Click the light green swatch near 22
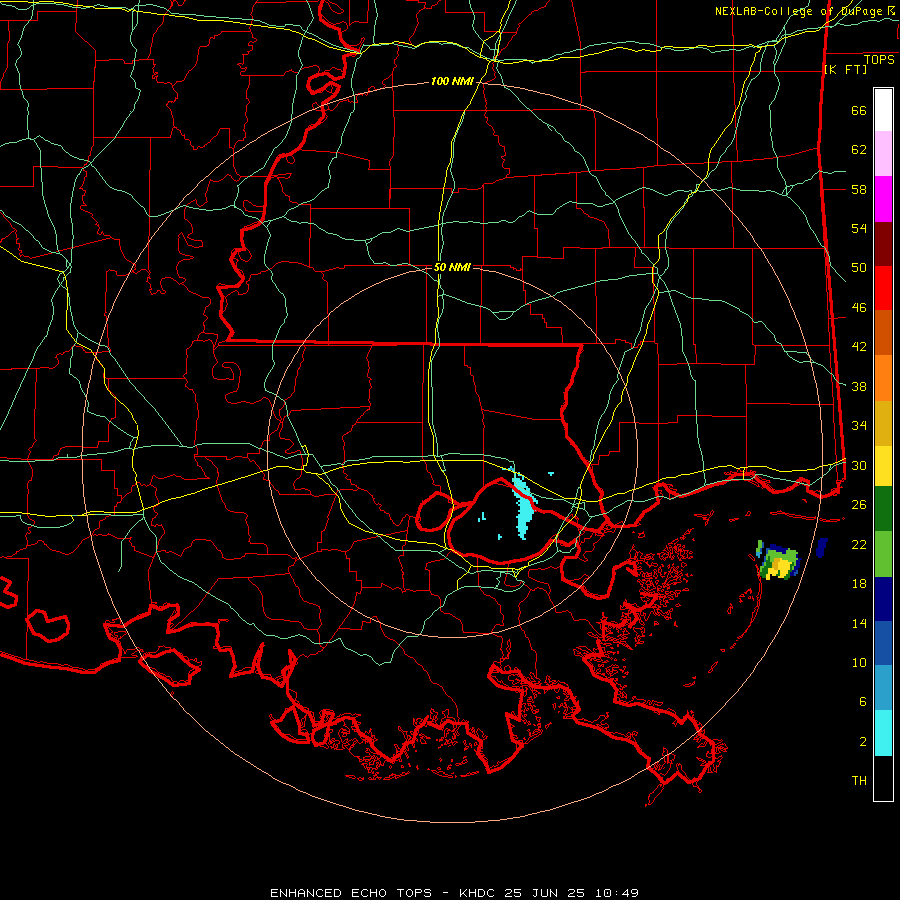The width and height of the screenshot is (900, 900). 883,554
